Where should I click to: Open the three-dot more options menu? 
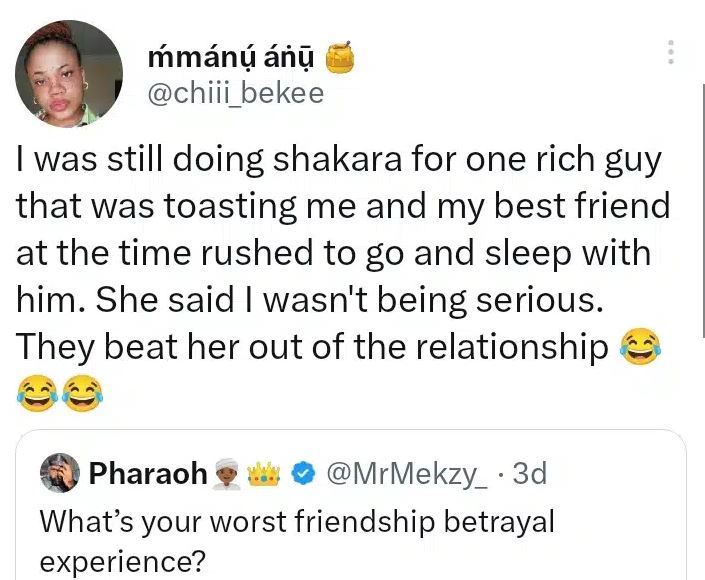(671, 52)
